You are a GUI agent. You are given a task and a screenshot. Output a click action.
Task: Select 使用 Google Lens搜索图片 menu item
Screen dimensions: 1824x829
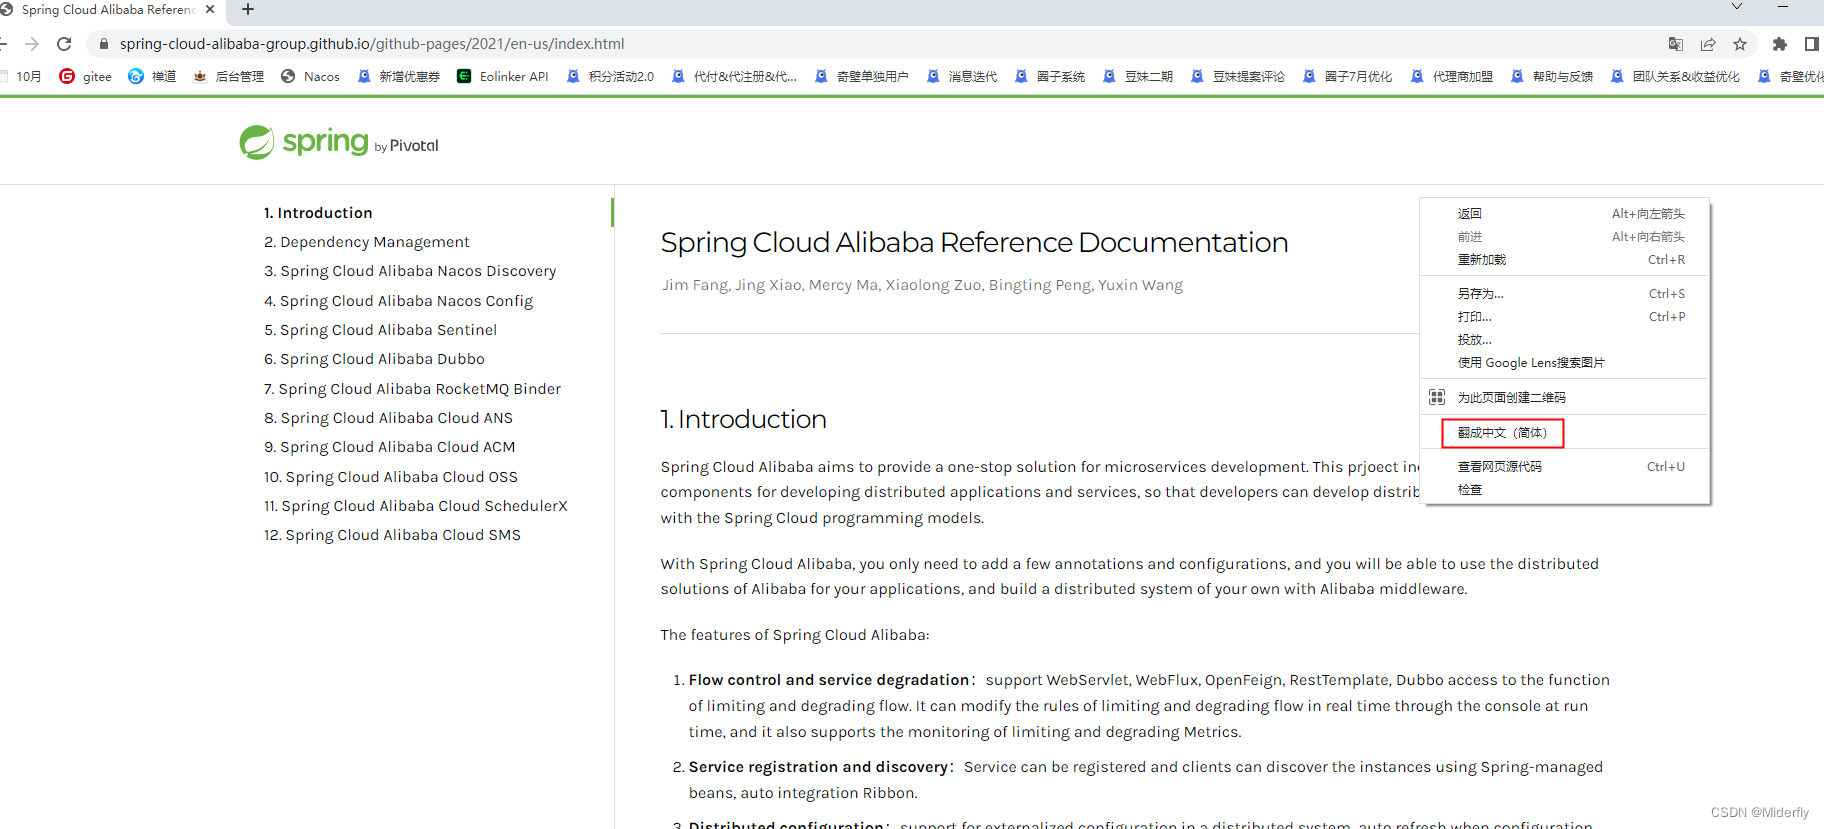[x=1565, y=363]
